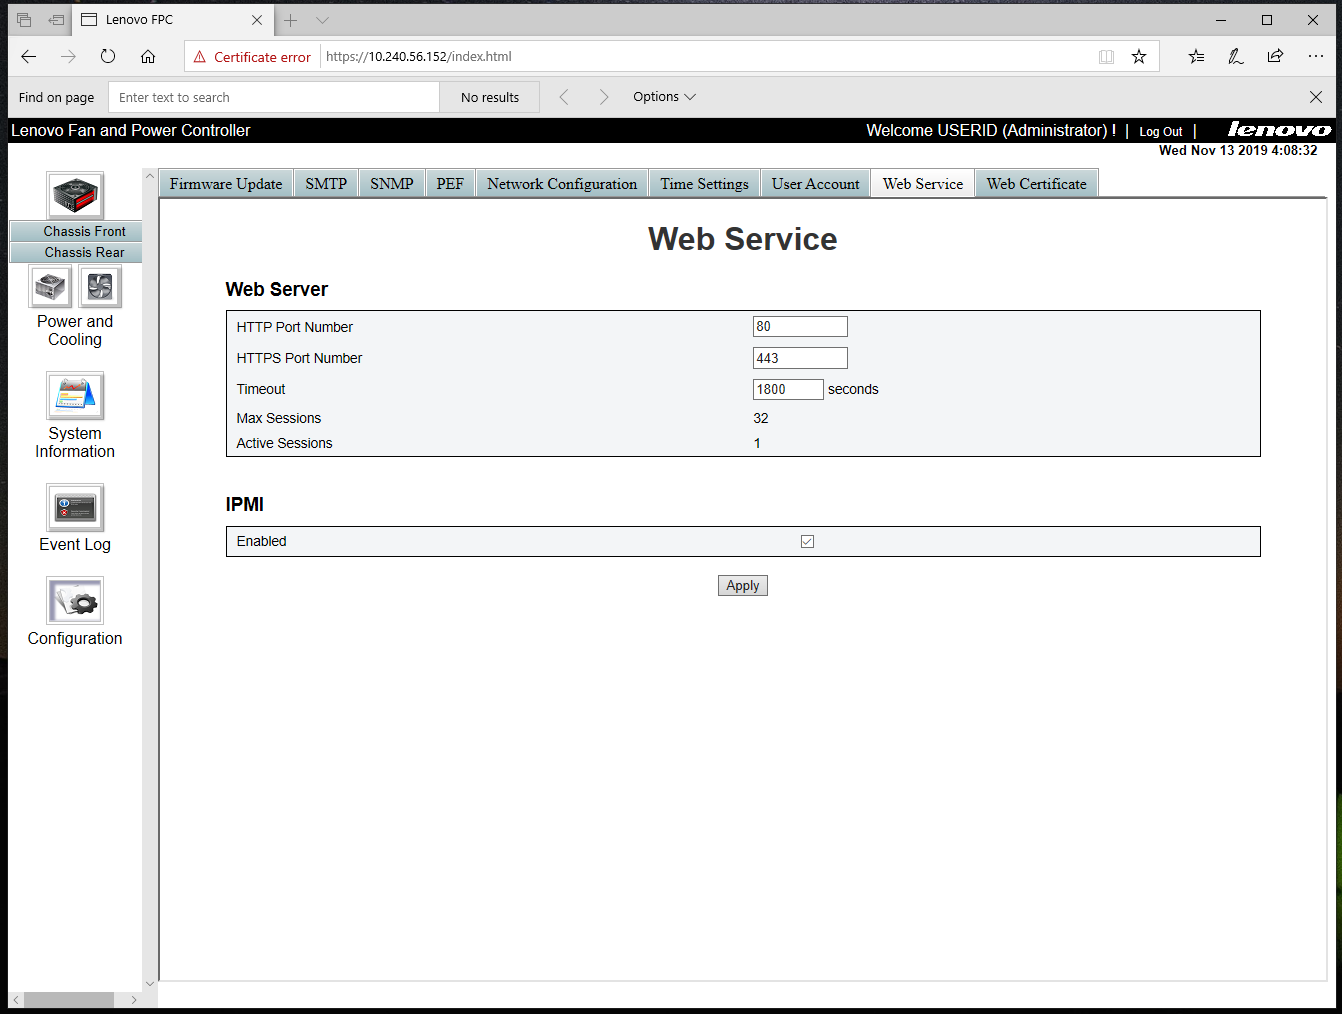Disable the IPMI Enabled checkbox
The width and height of the screenshot is (1342, 1014).
click(x=807, y=542)
